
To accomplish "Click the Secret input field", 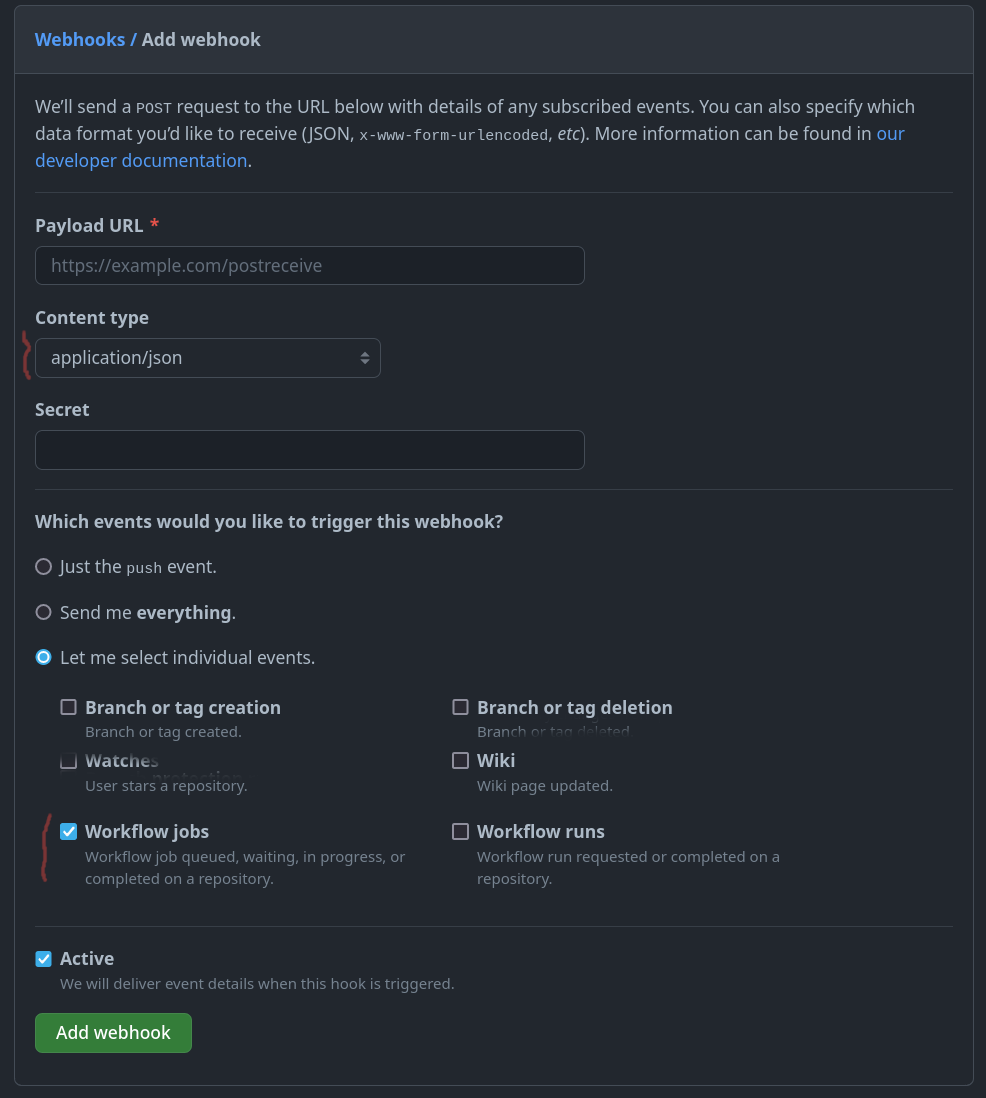I will pos(309,450).
